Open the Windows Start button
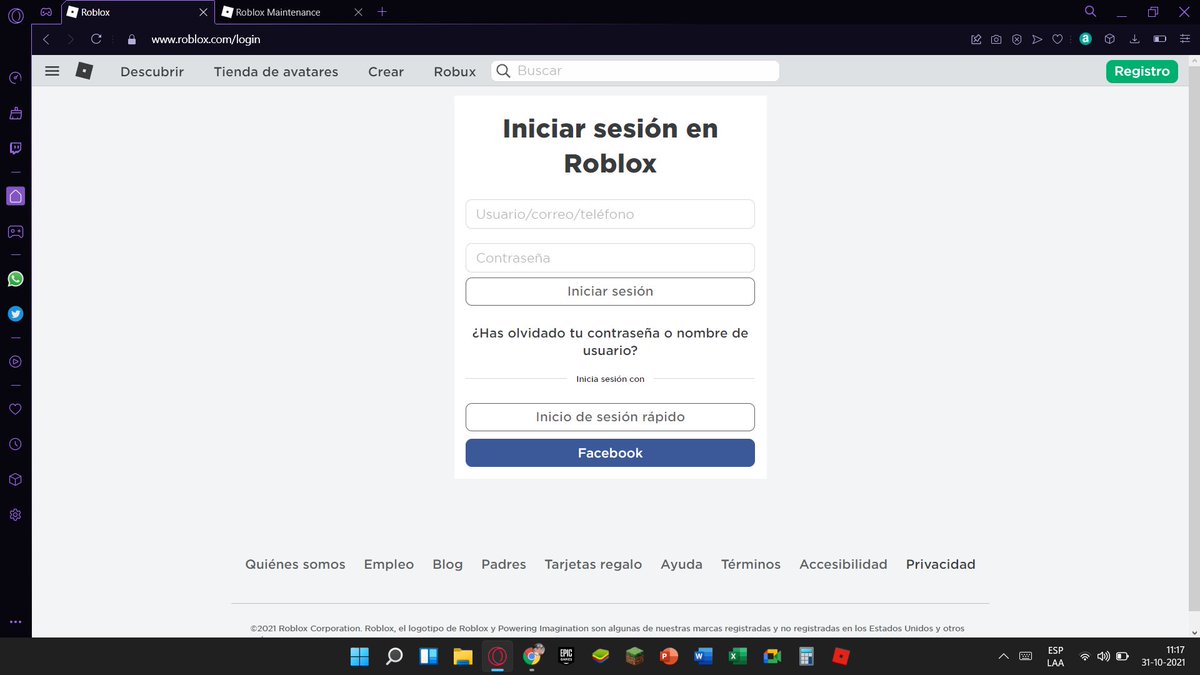Image resolution: width=1200 pixels, height=675 pixels. coord(359,657)
